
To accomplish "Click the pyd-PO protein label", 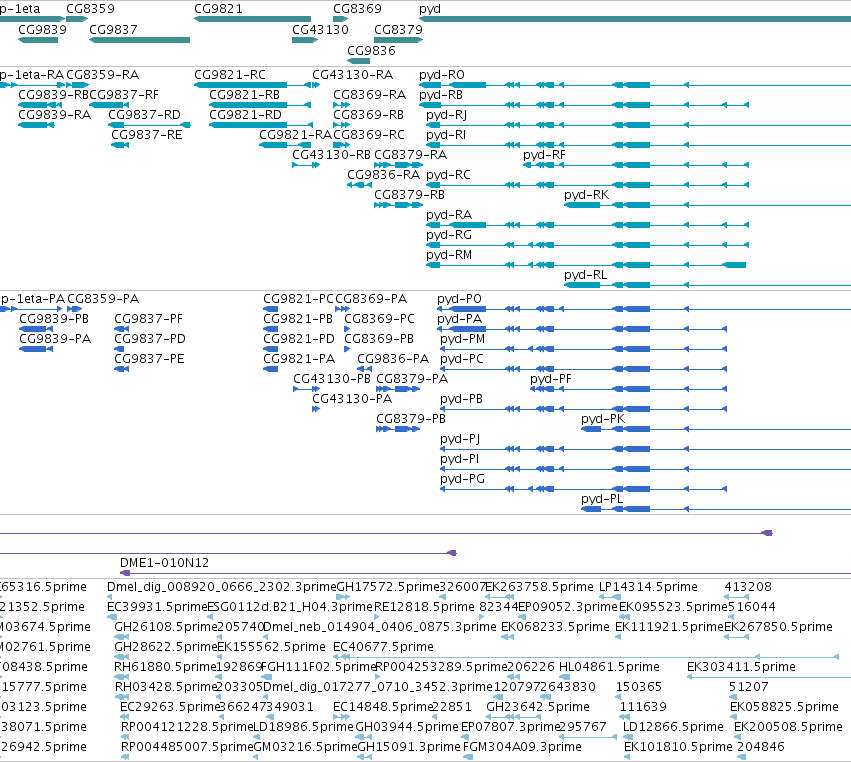I will pyautogui.click(x=459, y=299).
